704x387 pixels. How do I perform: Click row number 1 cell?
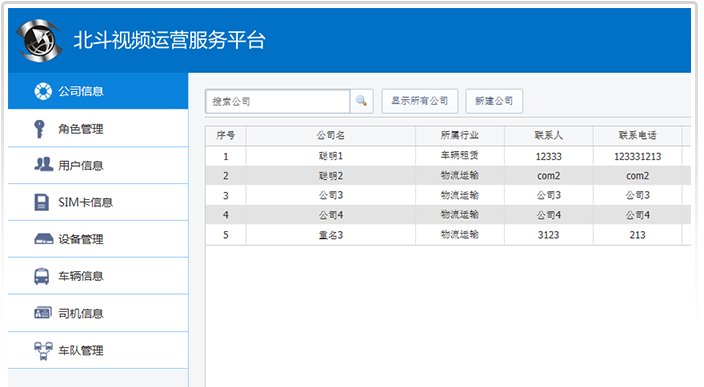click(225, 156)
